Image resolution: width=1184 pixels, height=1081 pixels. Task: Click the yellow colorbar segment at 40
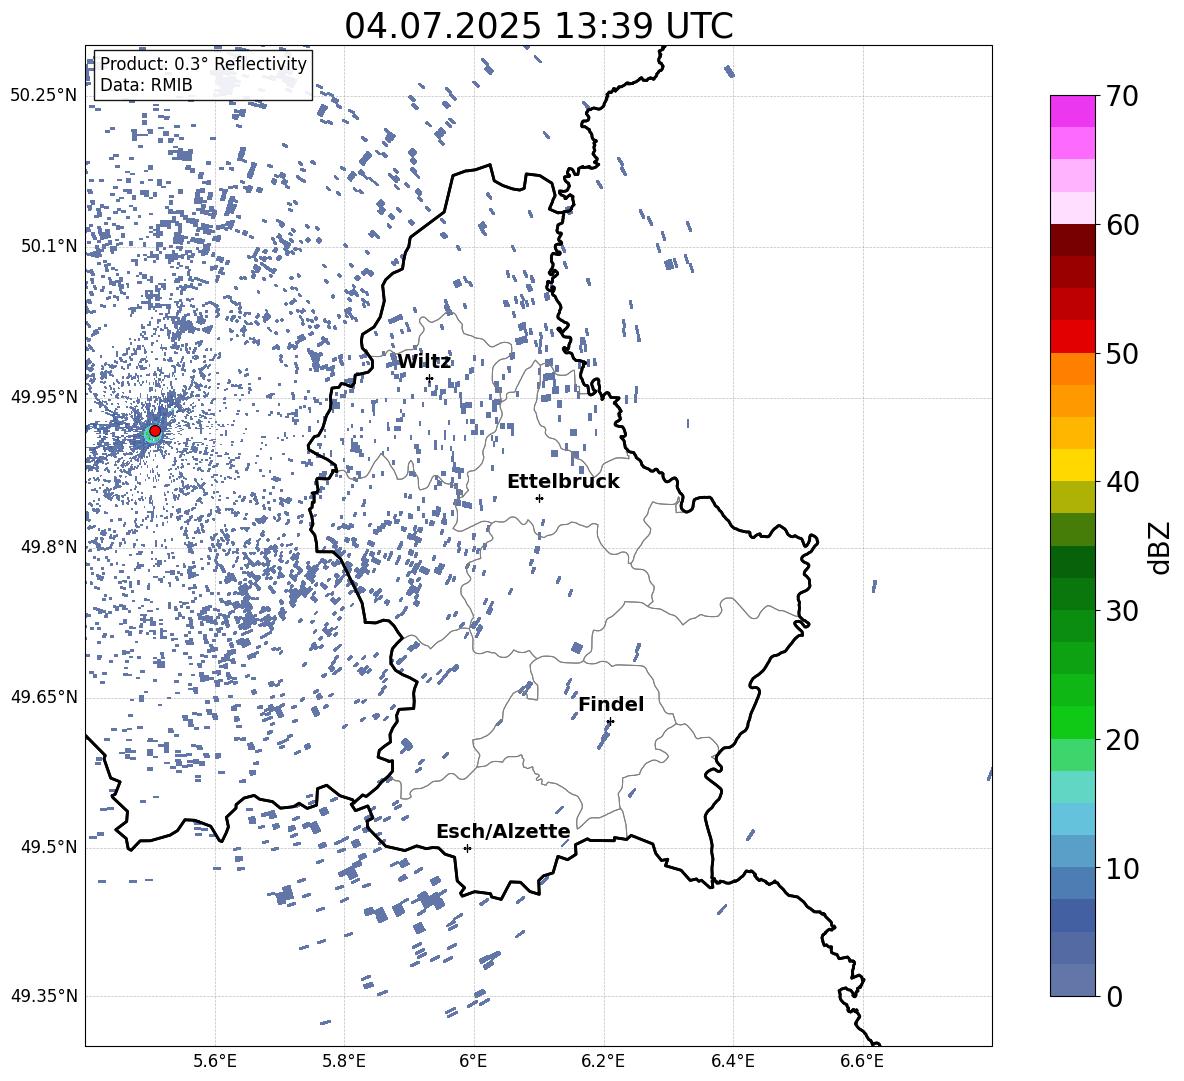coord(1072,465)
